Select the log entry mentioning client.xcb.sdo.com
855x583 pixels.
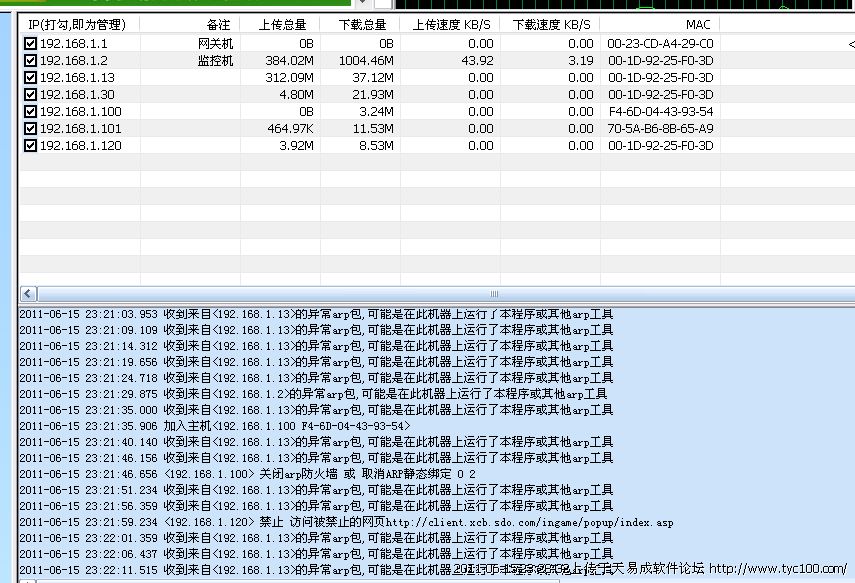[x=346, y=522]
